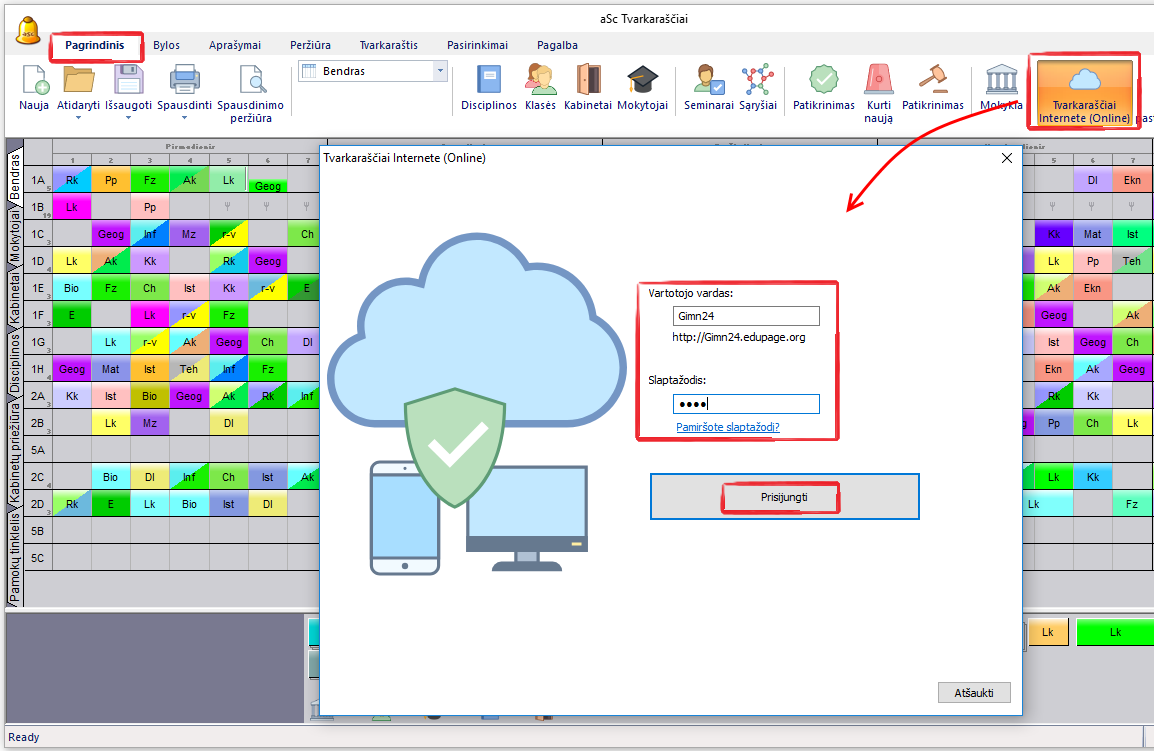
Task: Open the Disciplinos subjects icon
Action: point(488,82)
